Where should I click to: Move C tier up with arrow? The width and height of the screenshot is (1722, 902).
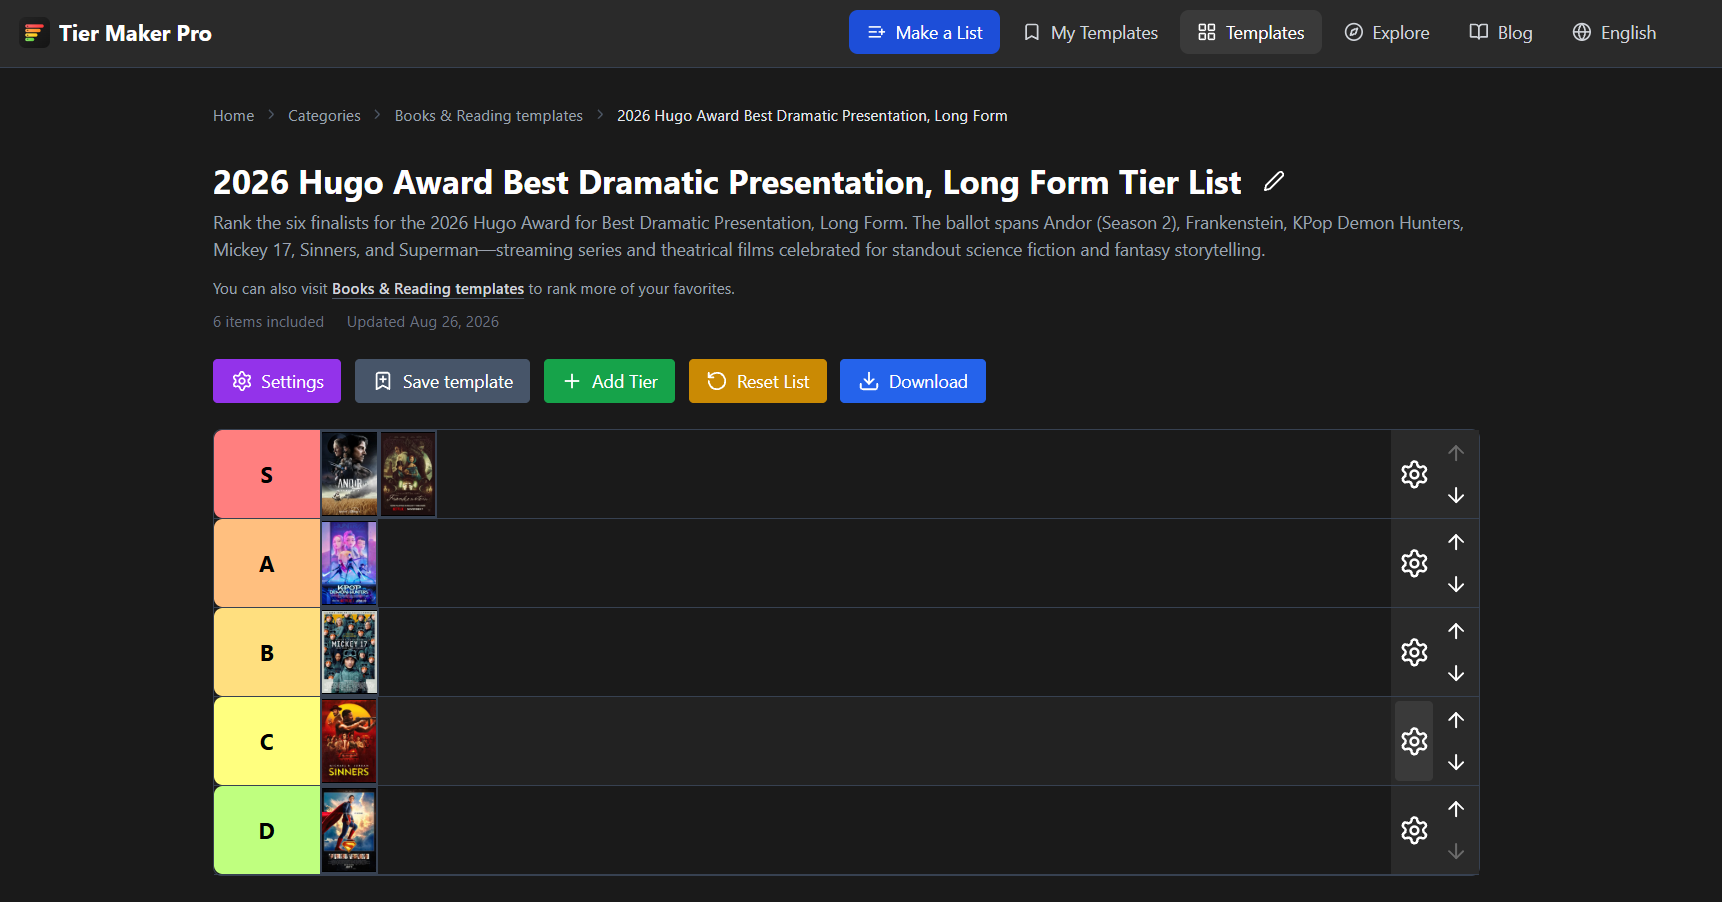pos(1456,720)
